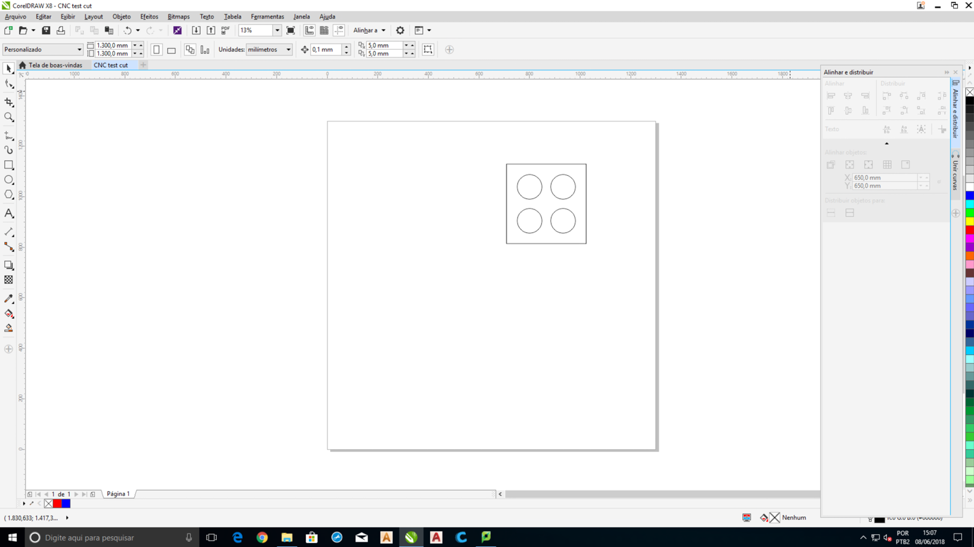This screenshot has width=974, height=547.
Task: Open the Ferramentas menu
Action: coord(267,17)
